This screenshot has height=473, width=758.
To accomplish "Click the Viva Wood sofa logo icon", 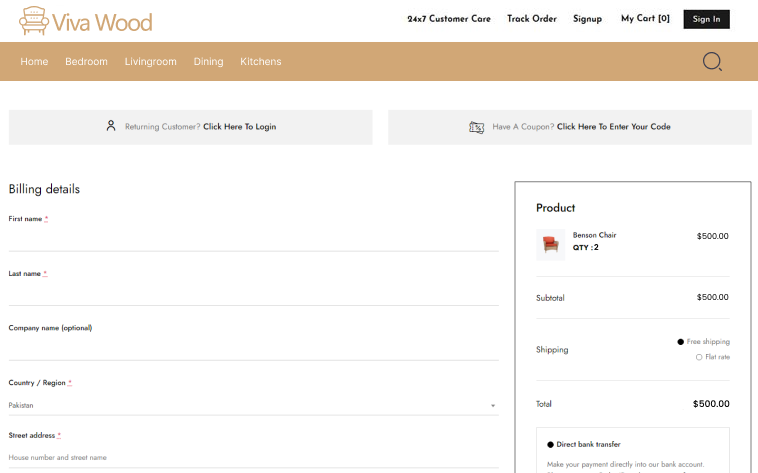I will click(x=33, y=20).
